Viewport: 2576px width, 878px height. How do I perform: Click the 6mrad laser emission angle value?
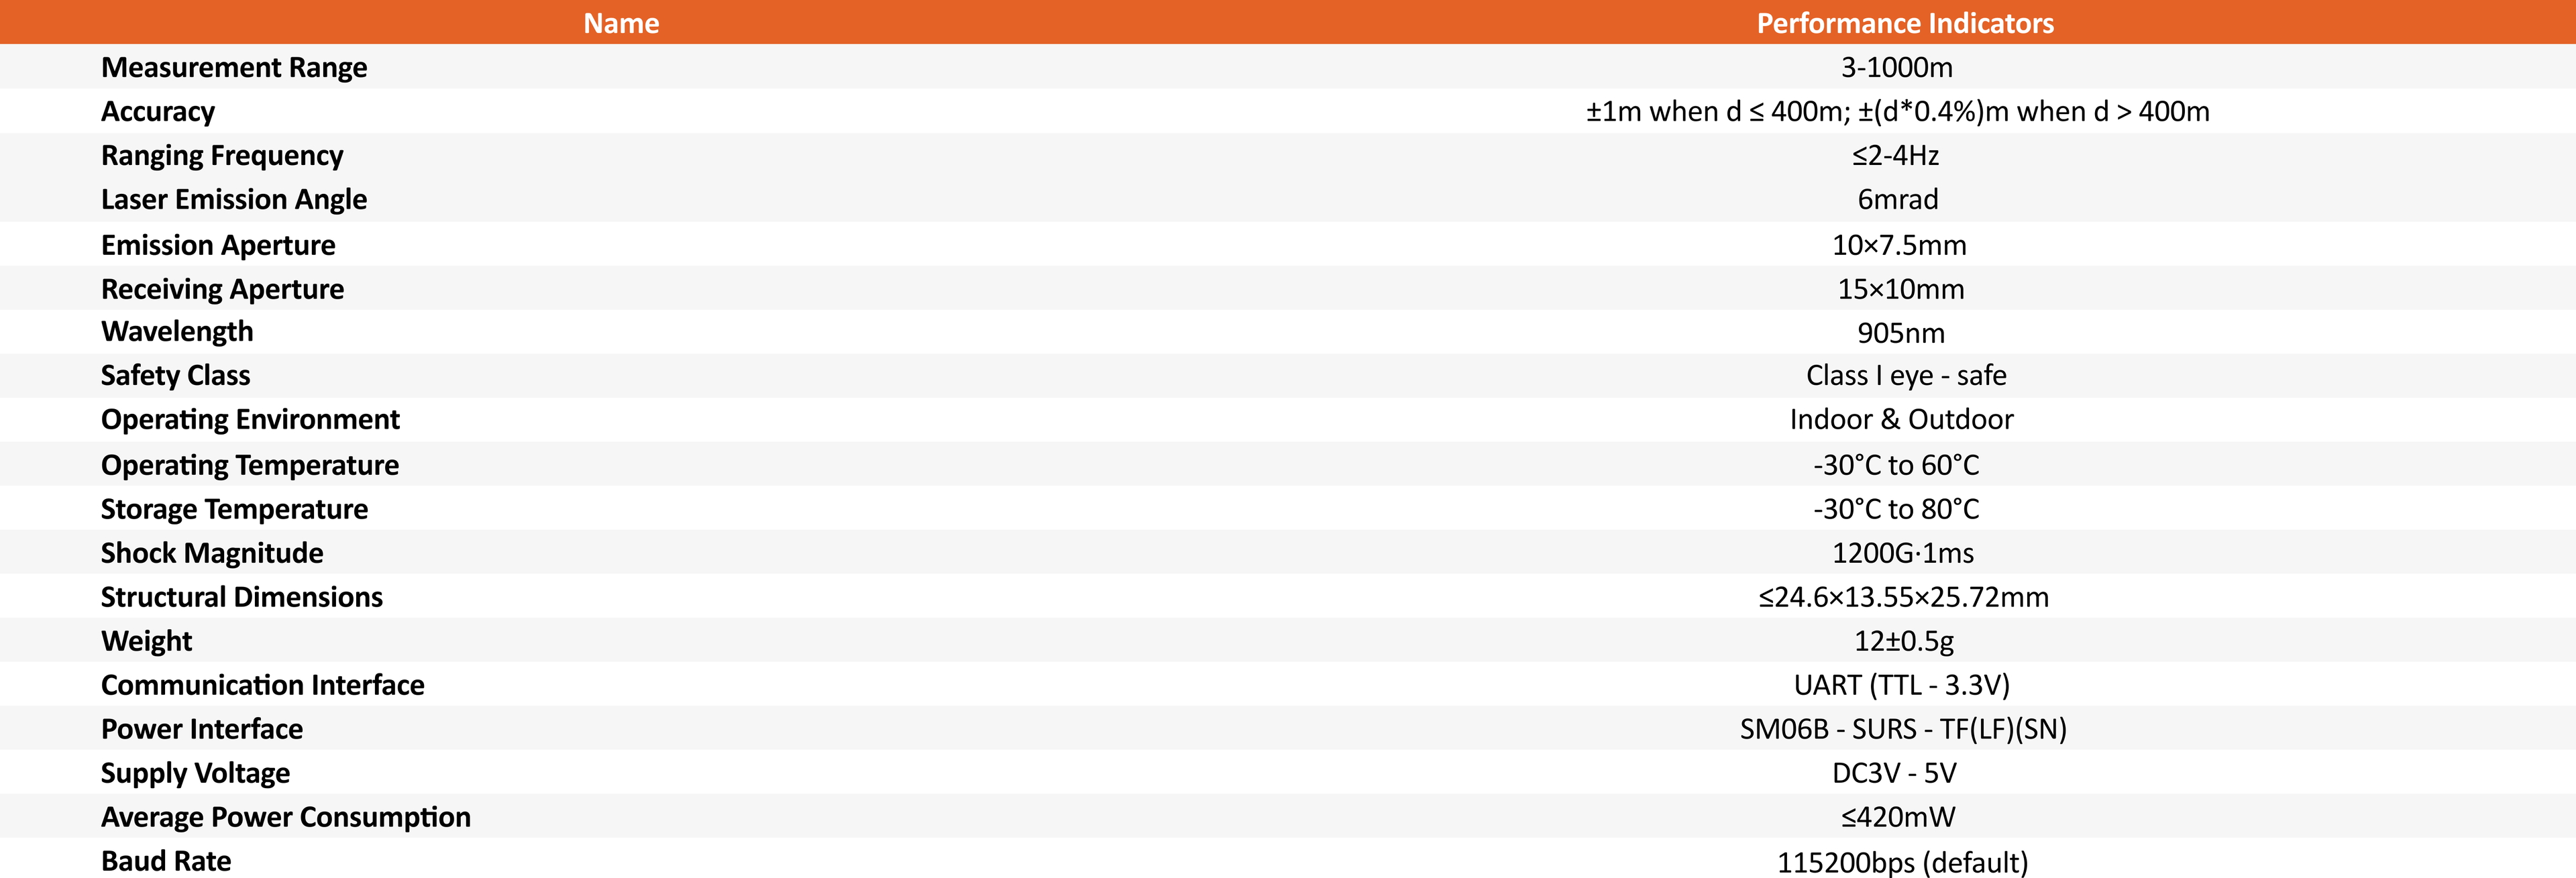(1897, 199)
